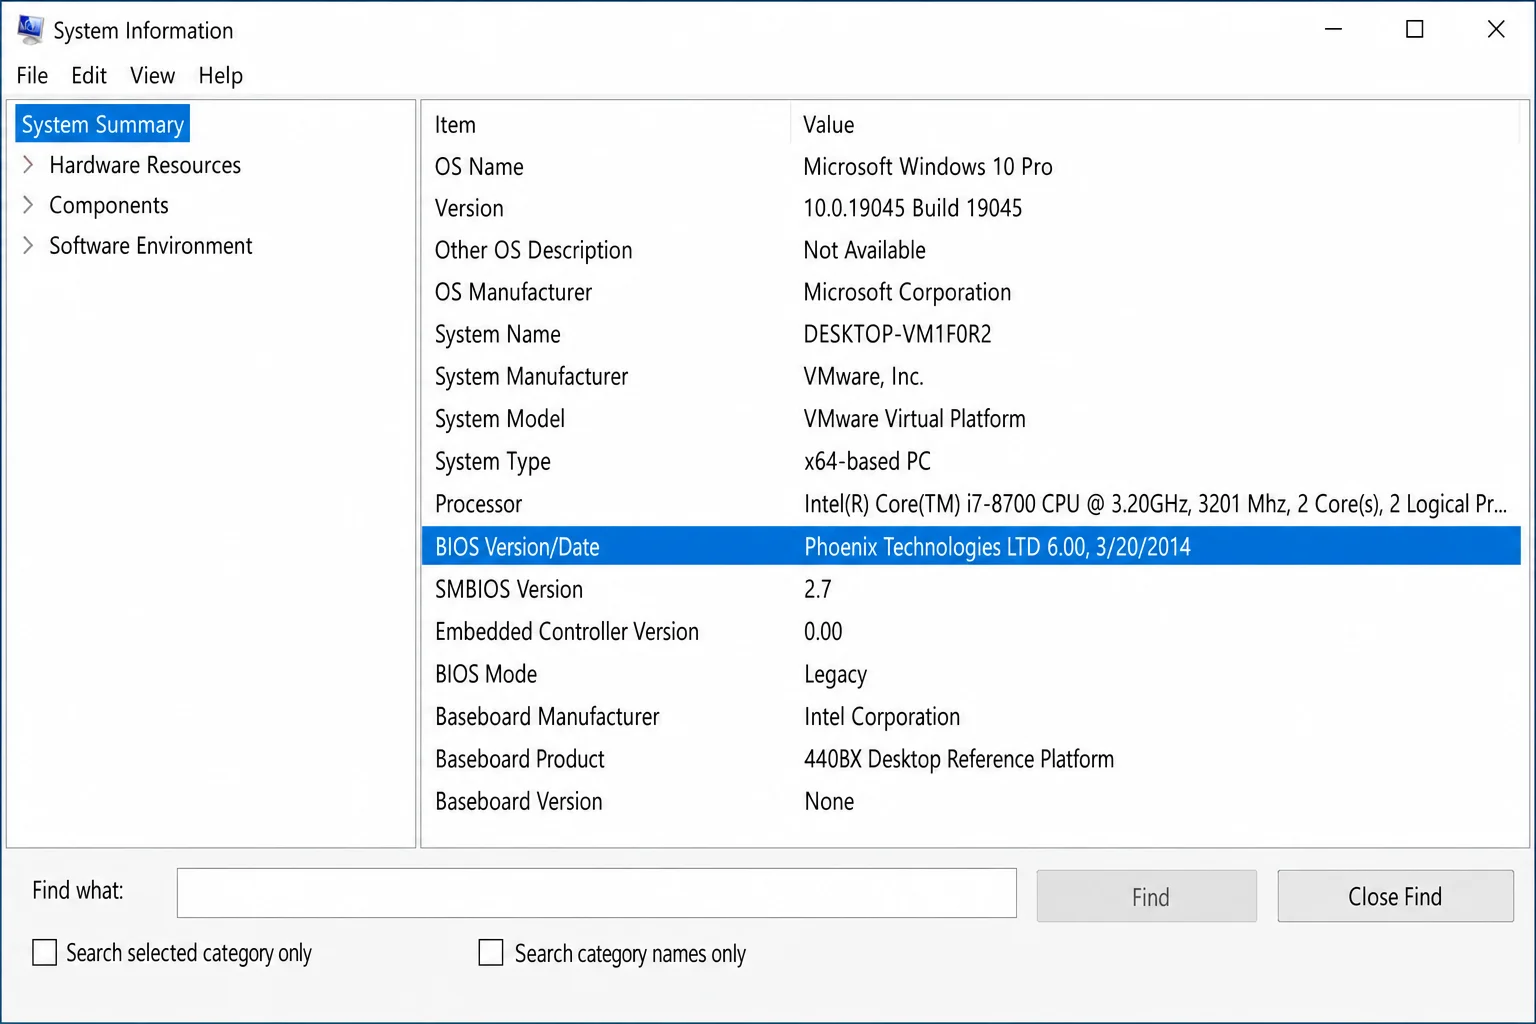
Task: Open the File menu
Action: 32,76
